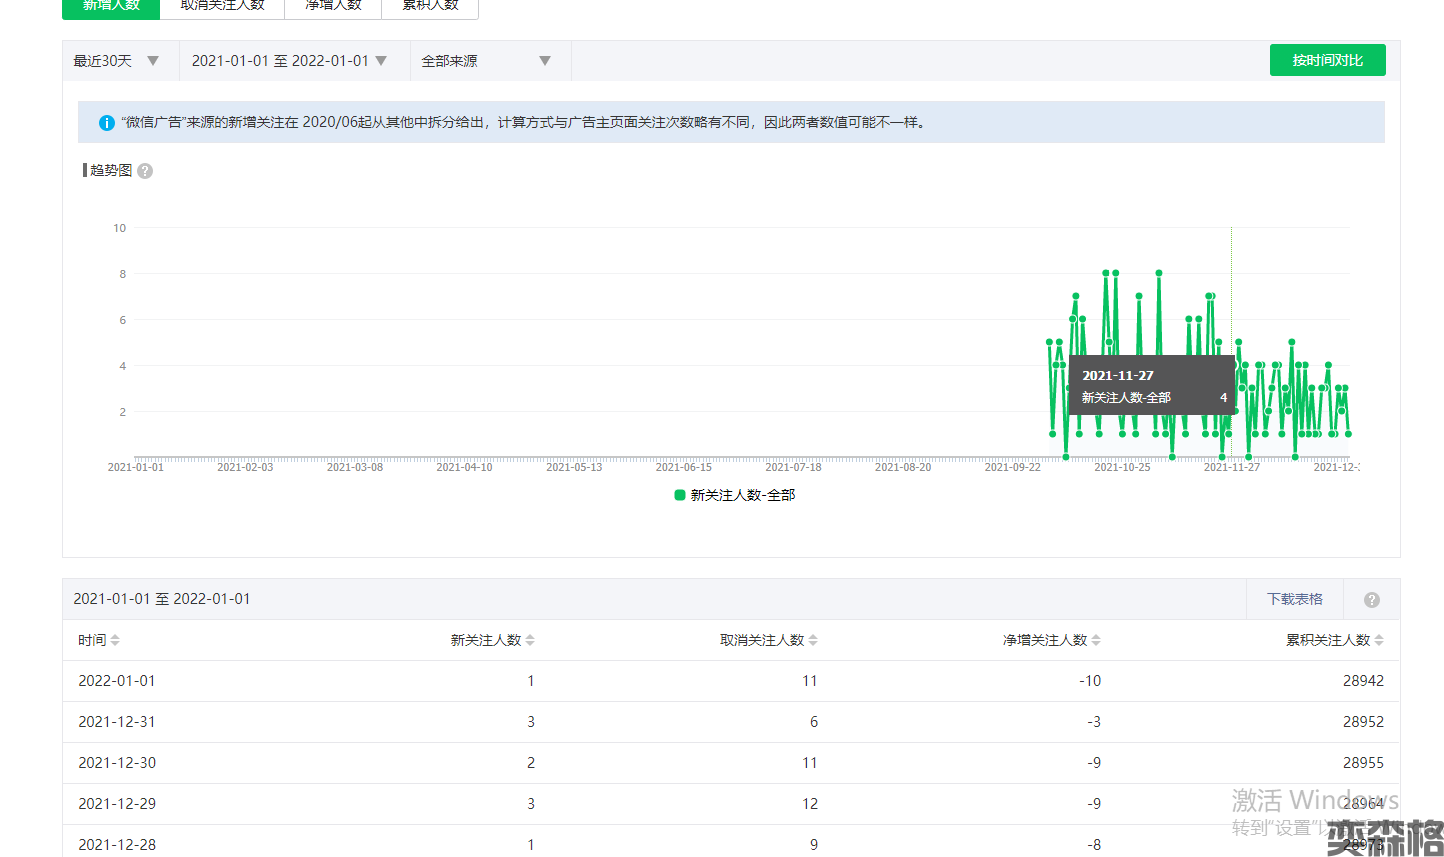Sort by 累积关注人数 column arrows
The width and height of the screenshot is (1444, 857).
point(1379,640)
